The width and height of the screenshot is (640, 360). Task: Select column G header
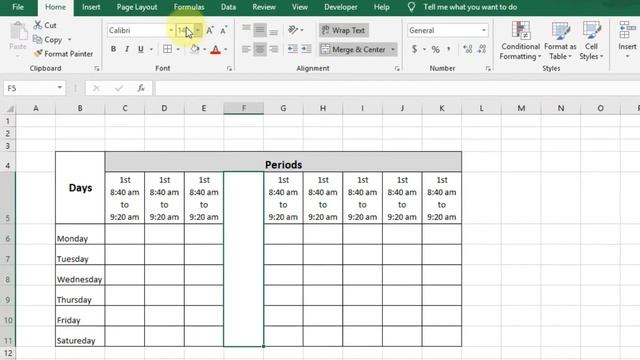point(283,108)
